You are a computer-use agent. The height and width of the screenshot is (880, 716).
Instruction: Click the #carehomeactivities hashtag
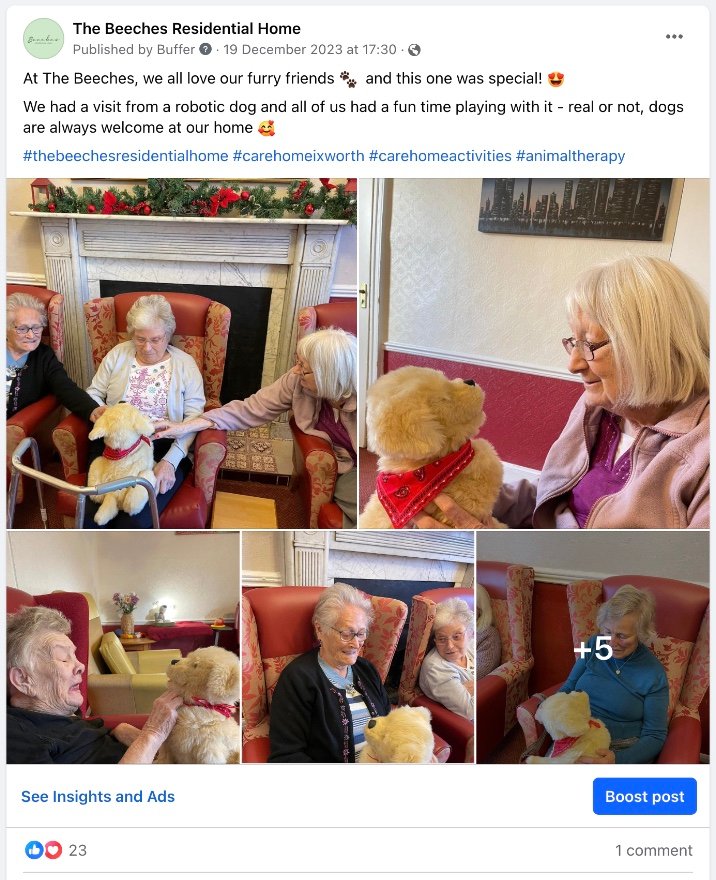pyautogui.click(x=440, y=155)
